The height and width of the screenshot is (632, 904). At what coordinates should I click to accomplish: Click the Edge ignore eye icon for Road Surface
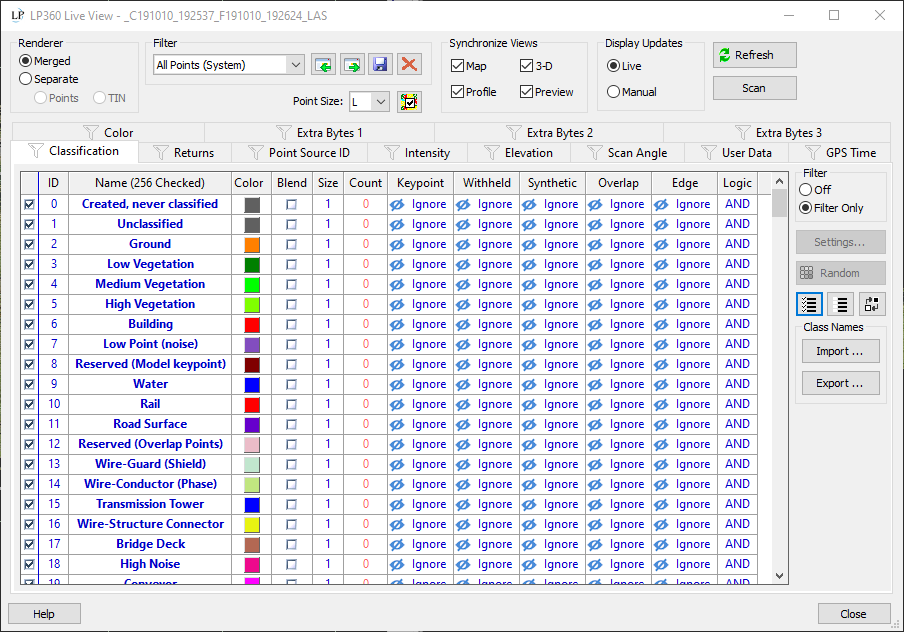[661, 424]
